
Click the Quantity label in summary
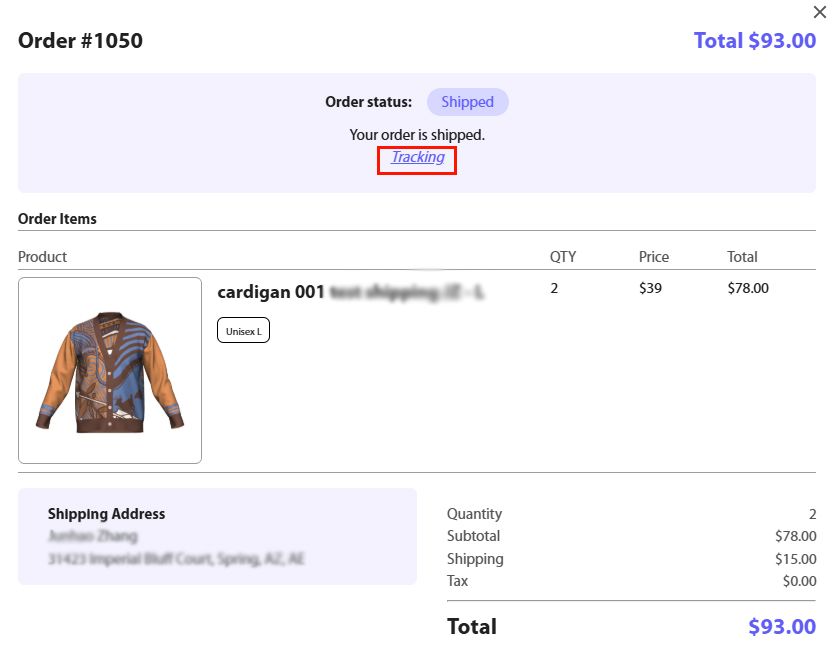pyautogui.click(x=474, y=514)
